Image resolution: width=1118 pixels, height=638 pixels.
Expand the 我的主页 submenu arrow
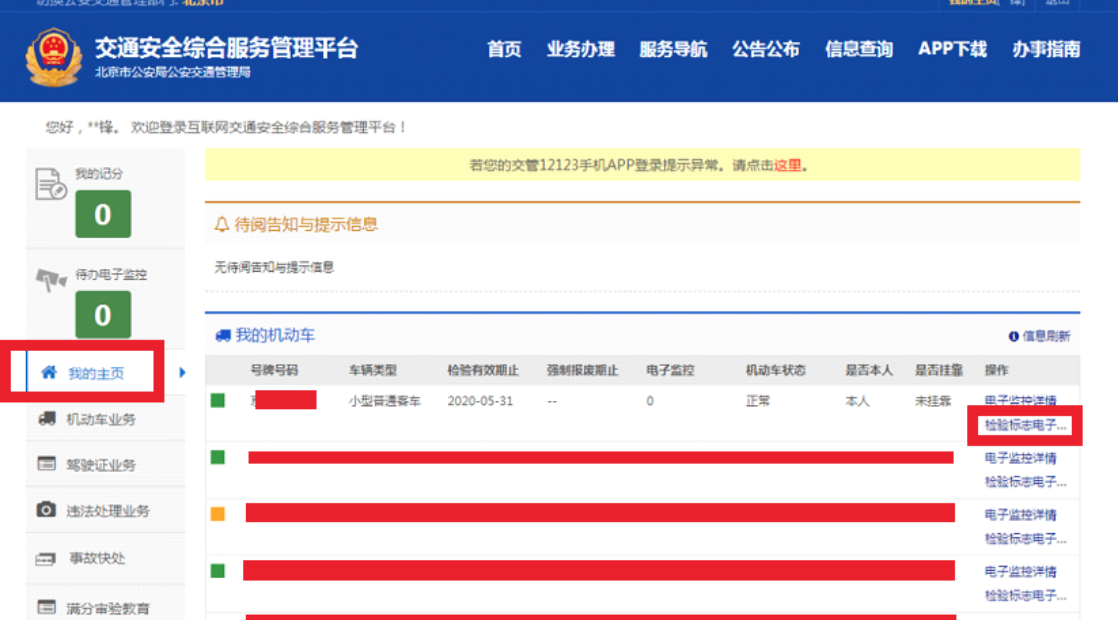[x=180, y=370]
